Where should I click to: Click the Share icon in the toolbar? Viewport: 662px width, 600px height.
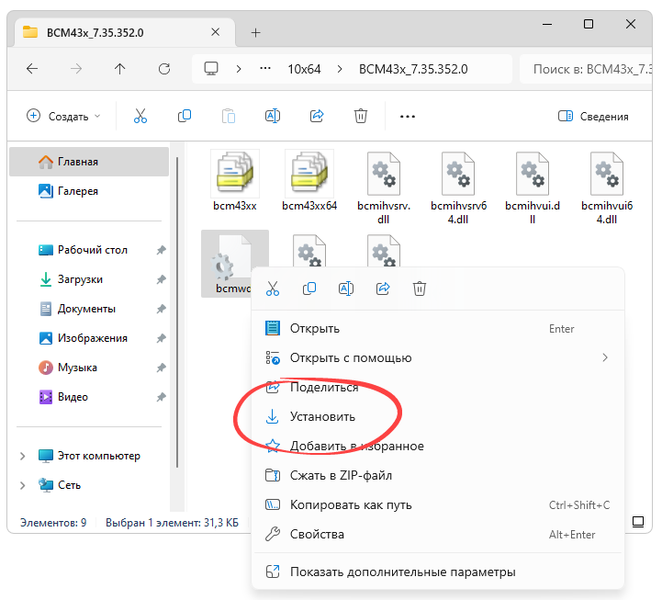click(317, 116)
